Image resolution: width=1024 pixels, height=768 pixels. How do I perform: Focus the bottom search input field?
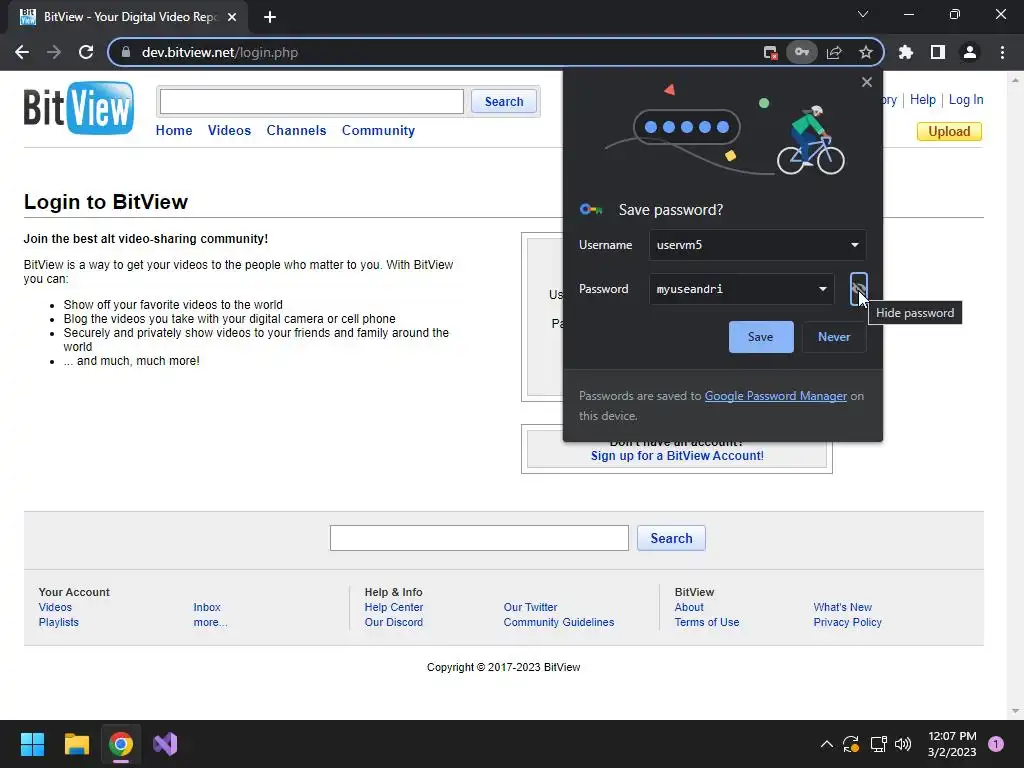click(479, 538)
